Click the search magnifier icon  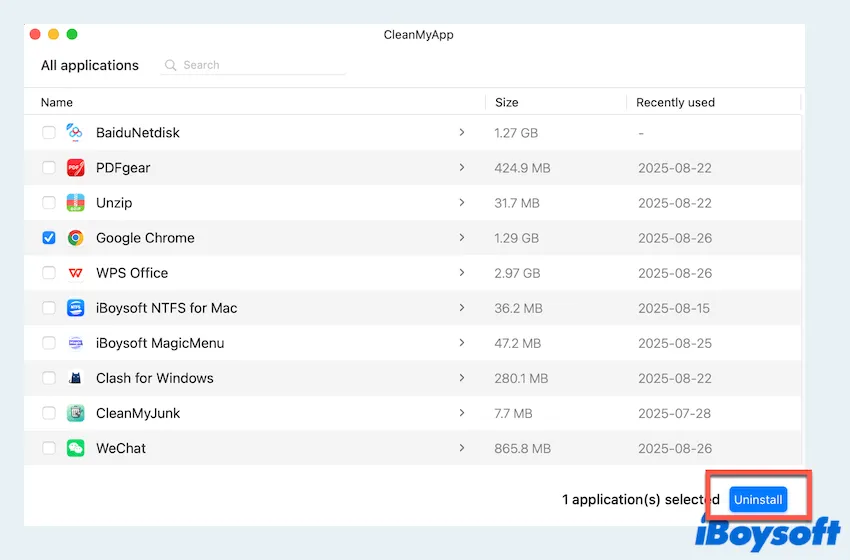coord(170,65)
